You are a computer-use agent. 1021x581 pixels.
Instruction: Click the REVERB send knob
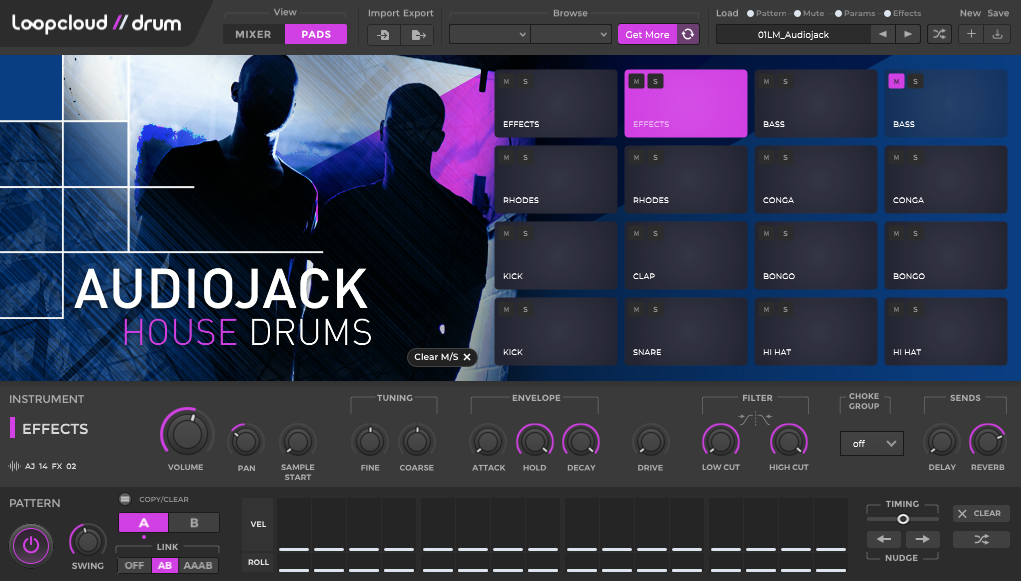[x=988, y=442]
